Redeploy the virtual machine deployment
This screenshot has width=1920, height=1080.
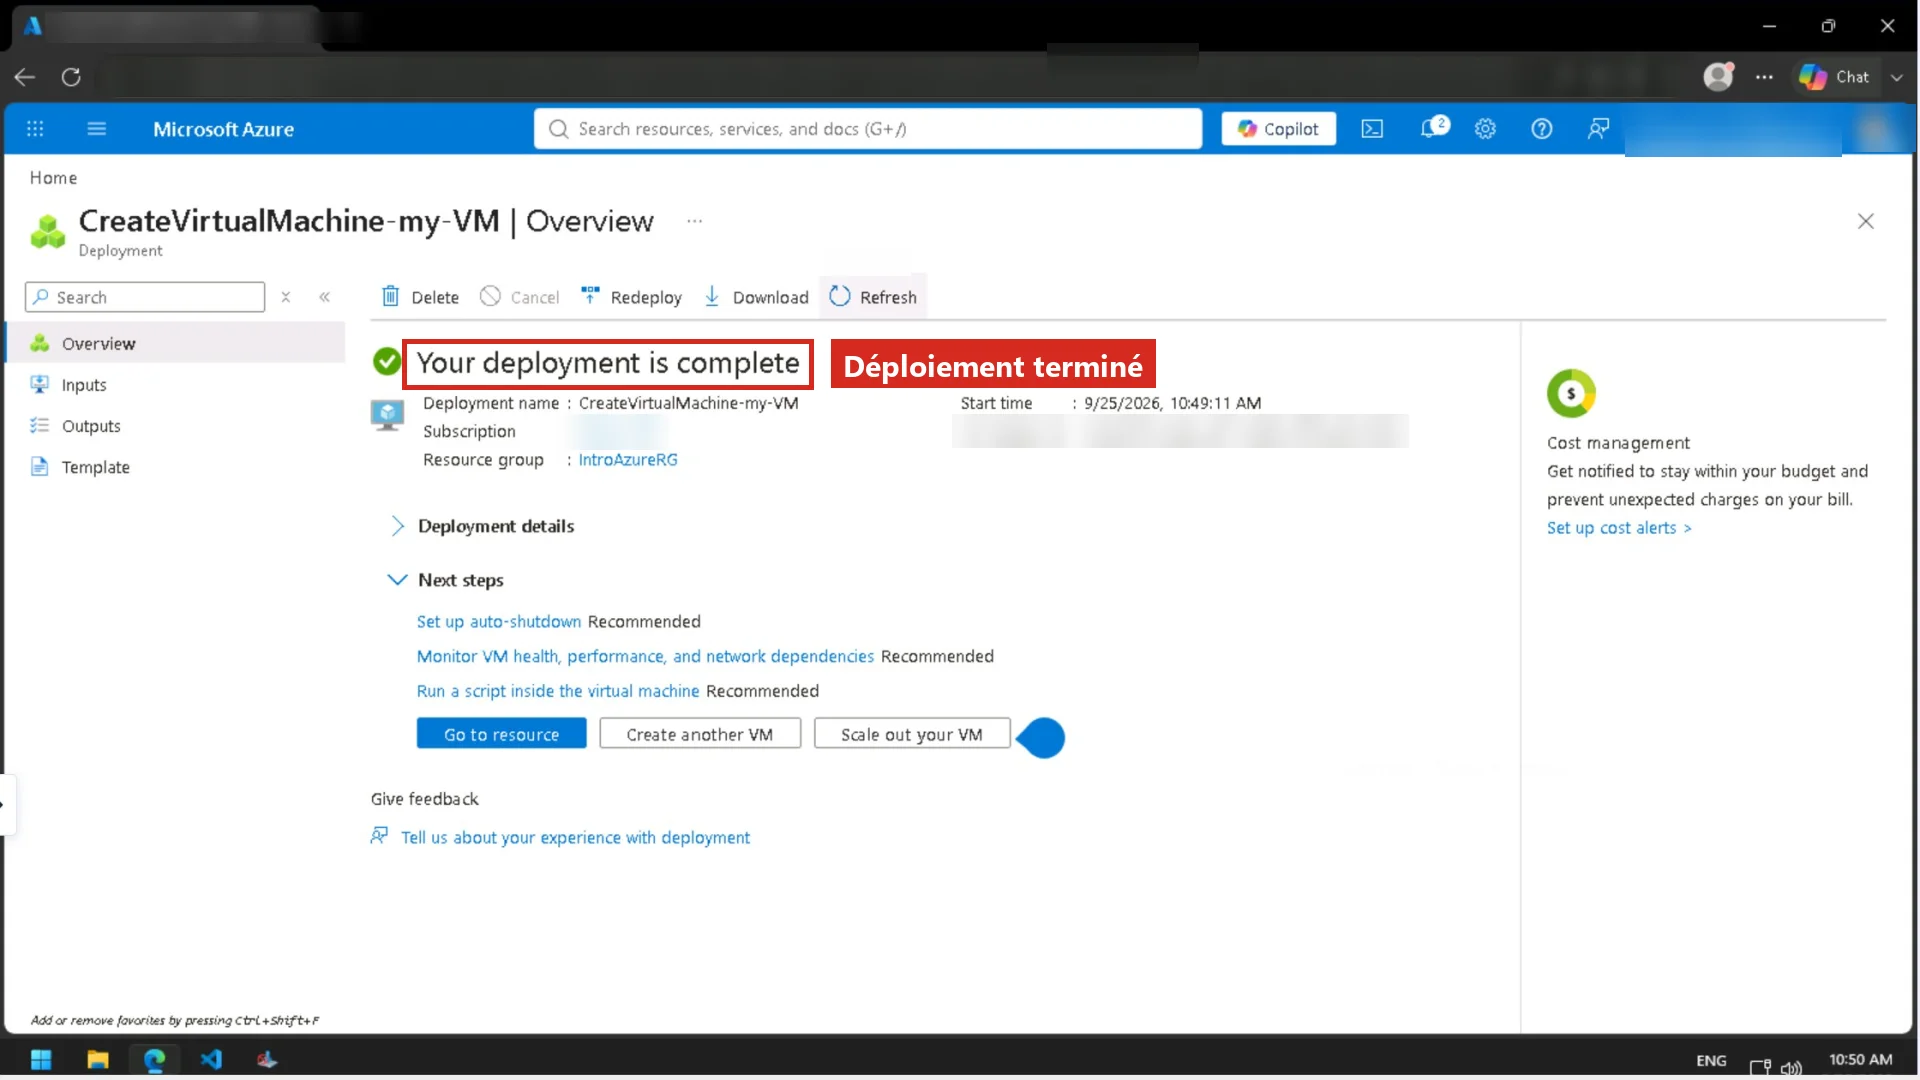click(631, 297)
